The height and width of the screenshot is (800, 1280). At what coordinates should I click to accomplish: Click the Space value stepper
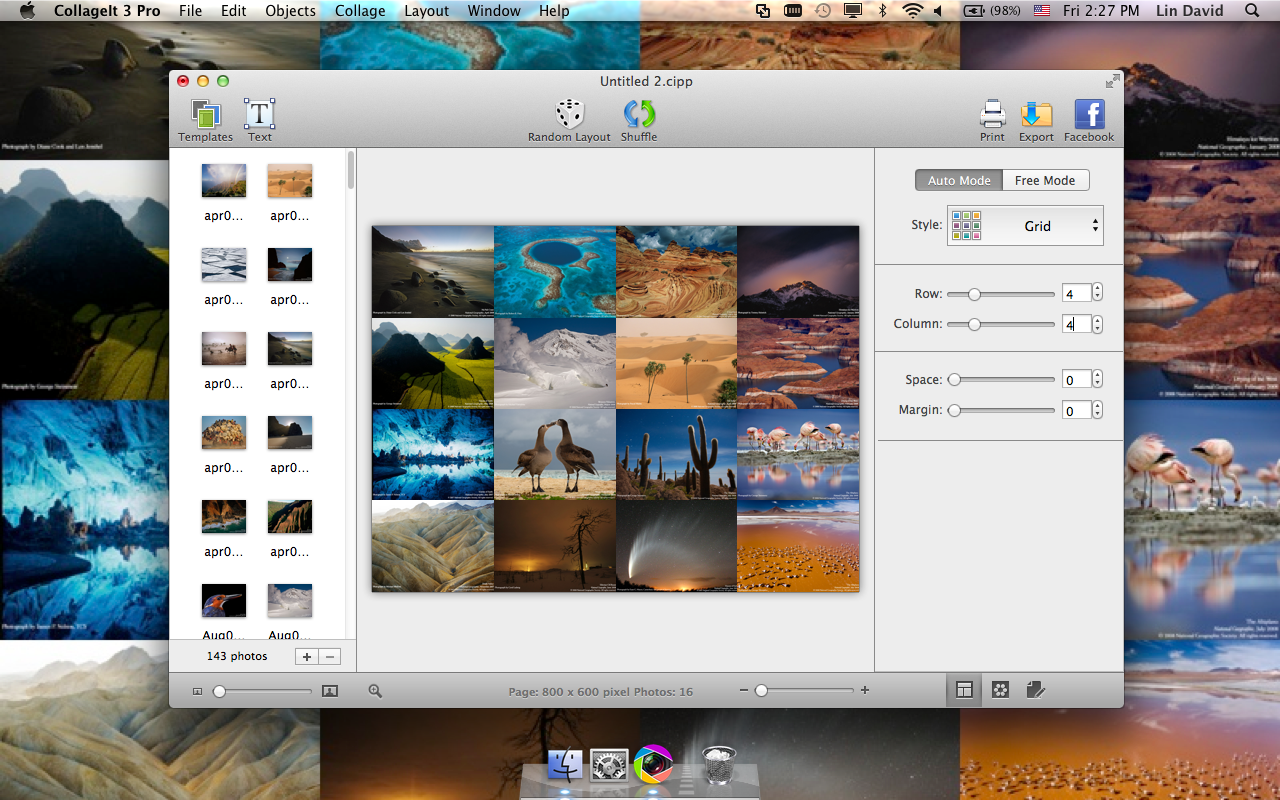click(1097, 379)
